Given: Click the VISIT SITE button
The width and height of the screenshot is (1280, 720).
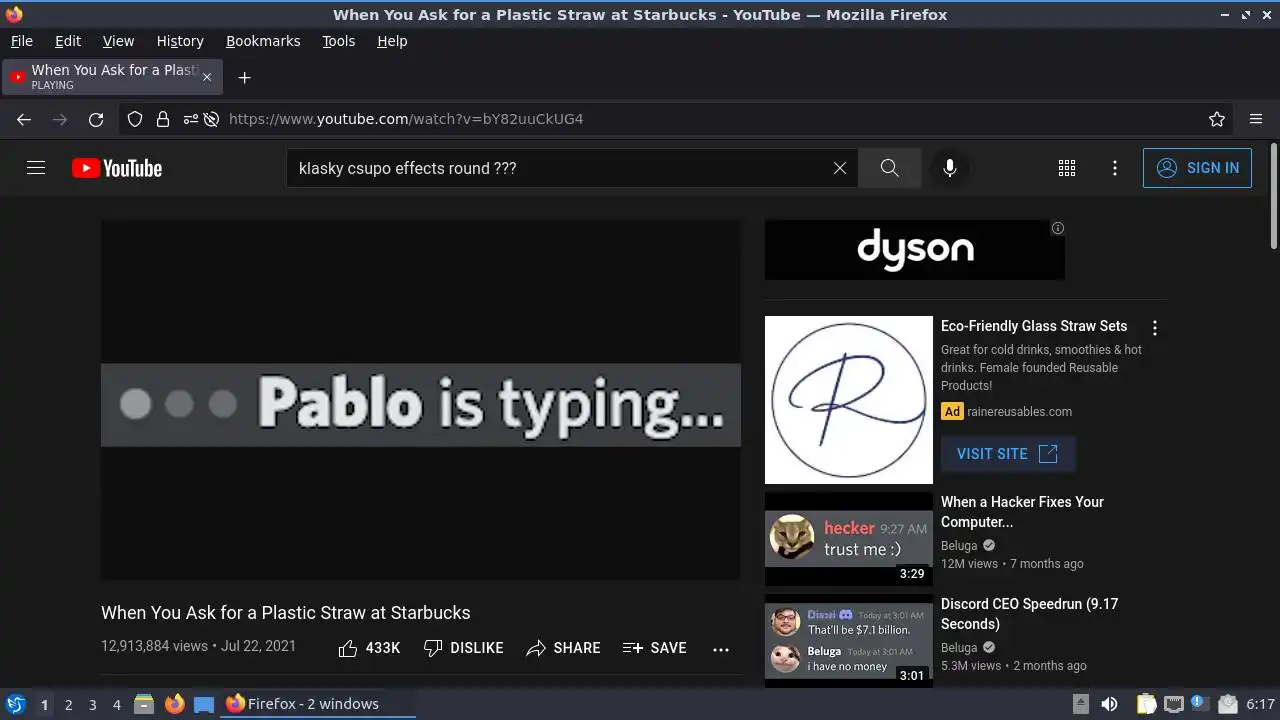Looking at the screenshot, I should click(1008, 454).
